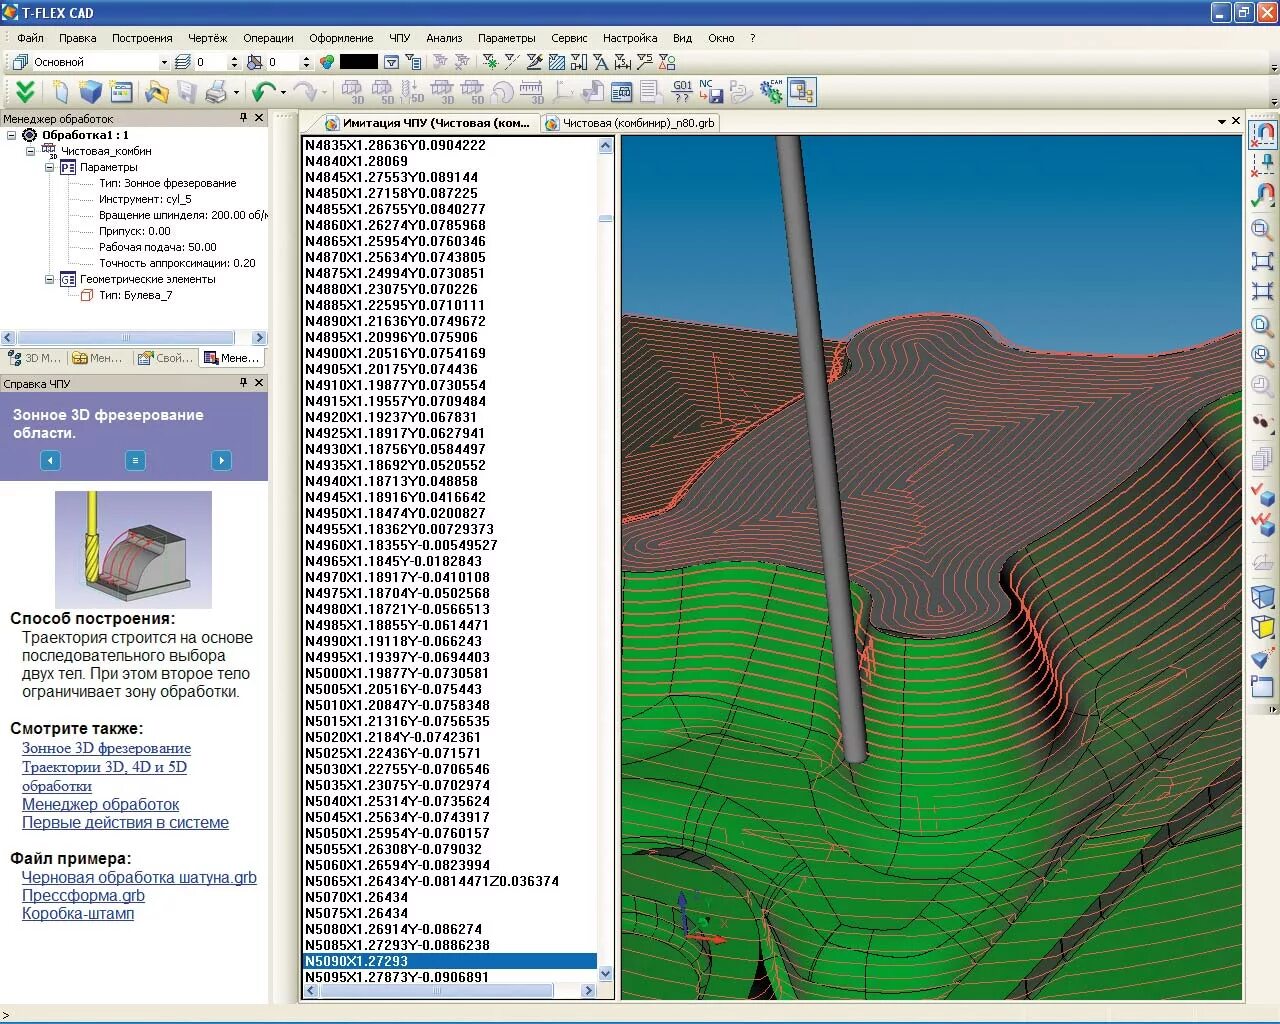Click the zoom page magnifier icon
This screenshot has width=1280, height=1024.
[1263, 326]
